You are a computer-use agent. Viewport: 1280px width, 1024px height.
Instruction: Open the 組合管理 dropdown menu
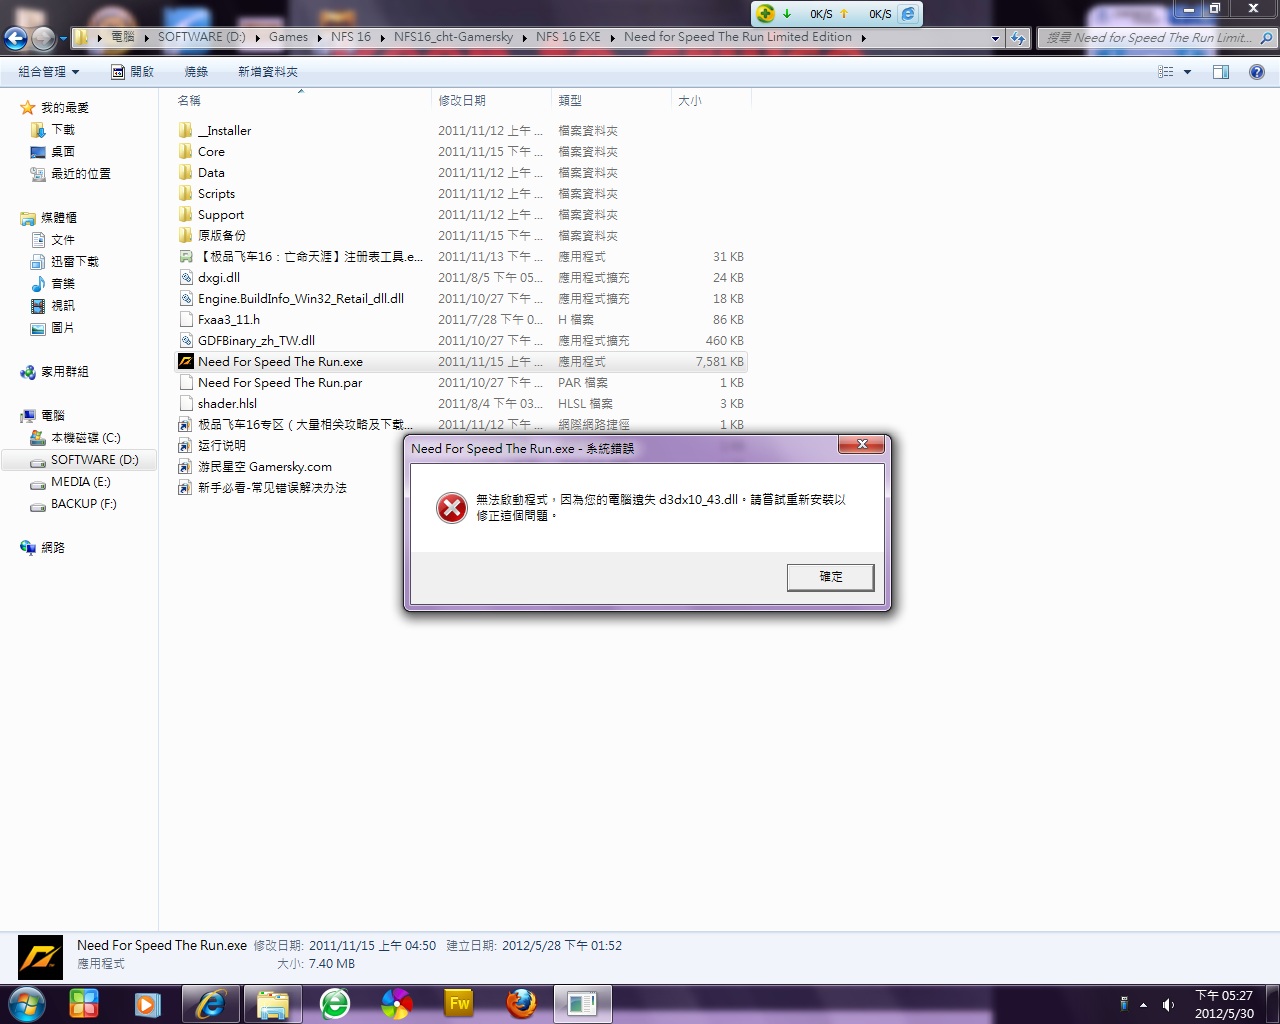pyautogui.click(x=49, y=72)
